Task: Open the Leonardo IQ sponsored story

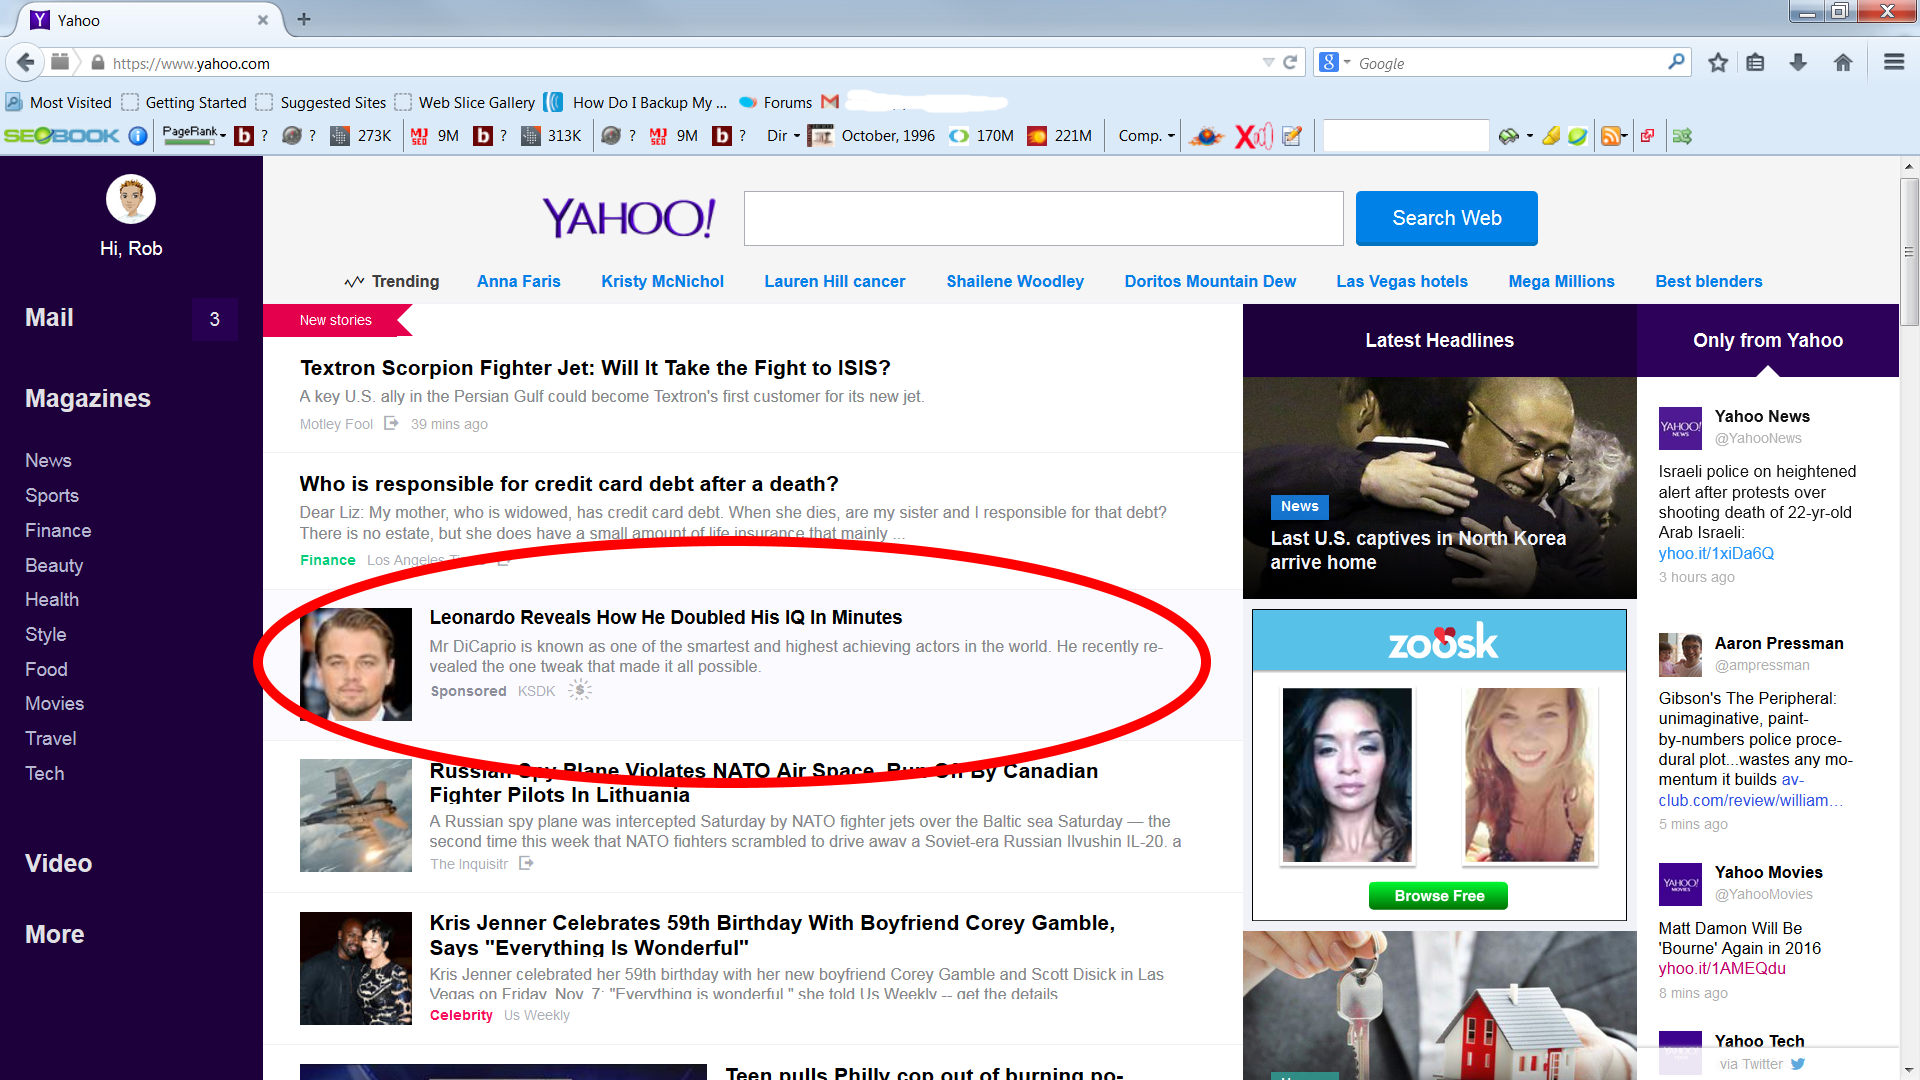Action: (665, 617)
